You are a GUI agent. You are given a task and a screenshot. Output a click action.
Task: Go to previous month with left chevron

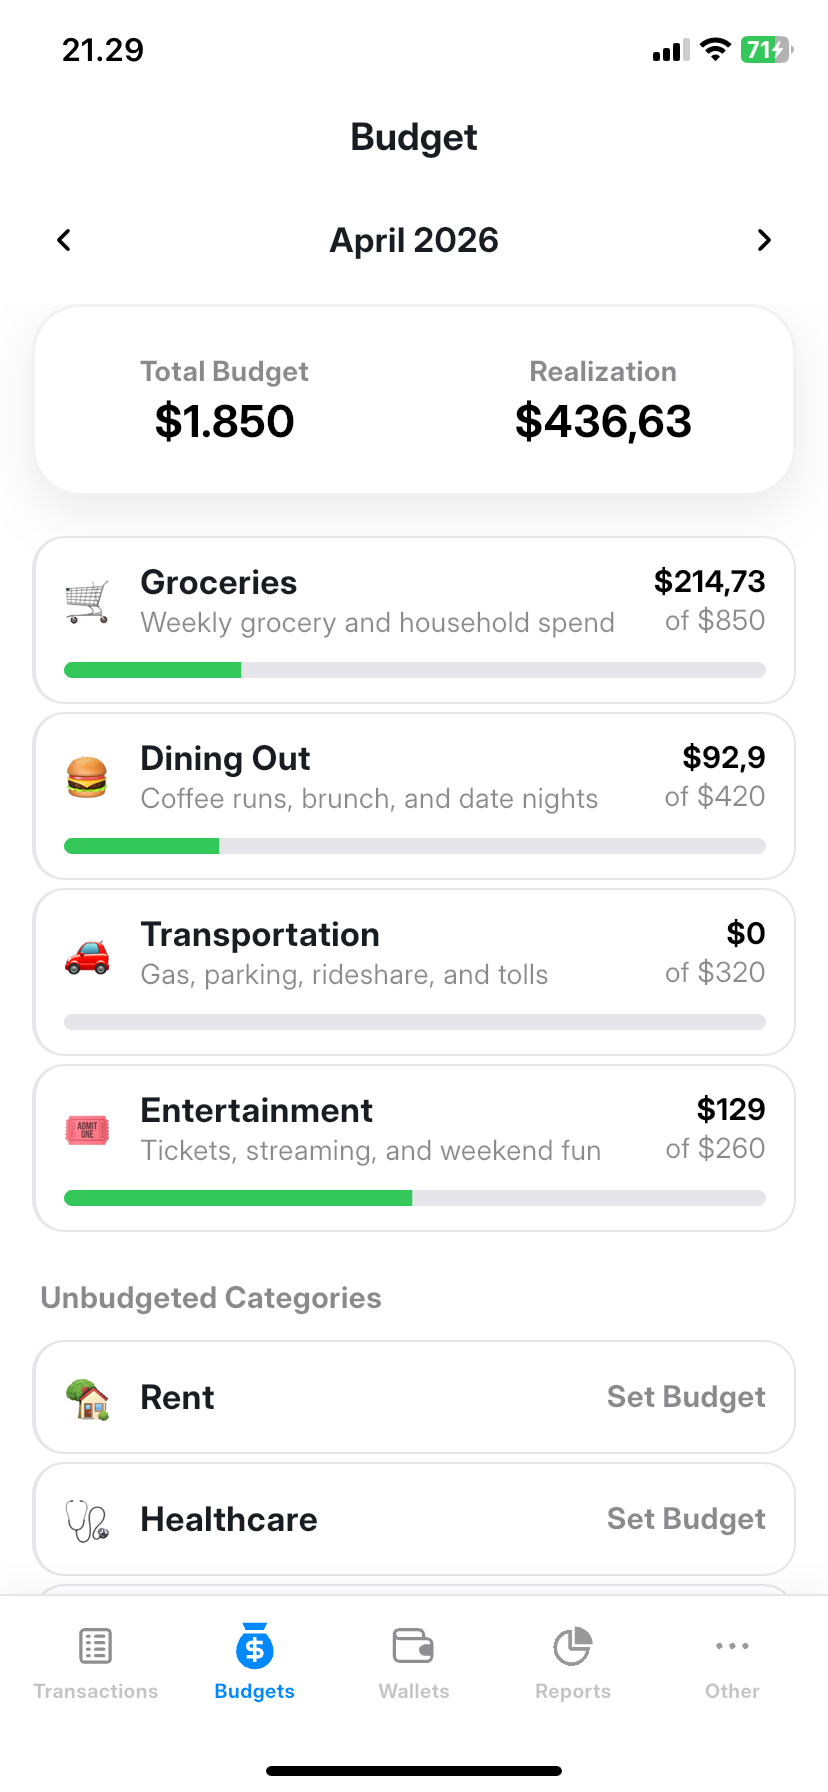[x=64, y=240]
